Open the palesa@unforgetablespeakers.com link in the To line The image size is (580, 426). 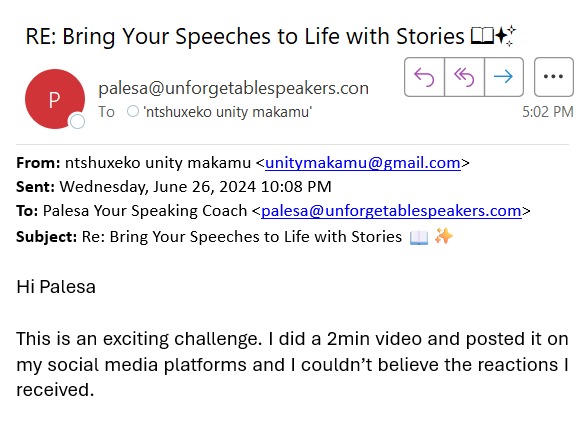[391, 211]
